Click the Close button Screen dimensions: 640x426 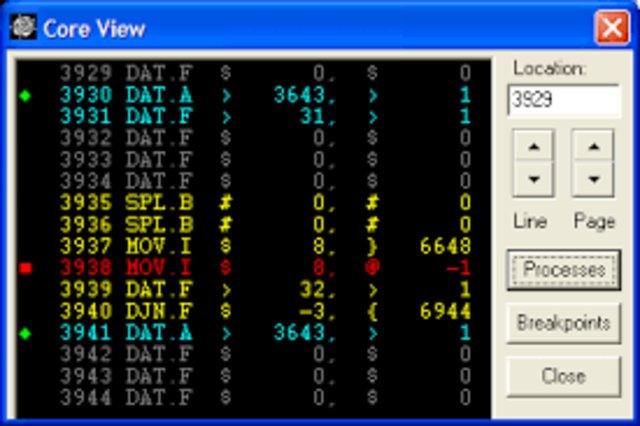[x=564, y=376]
